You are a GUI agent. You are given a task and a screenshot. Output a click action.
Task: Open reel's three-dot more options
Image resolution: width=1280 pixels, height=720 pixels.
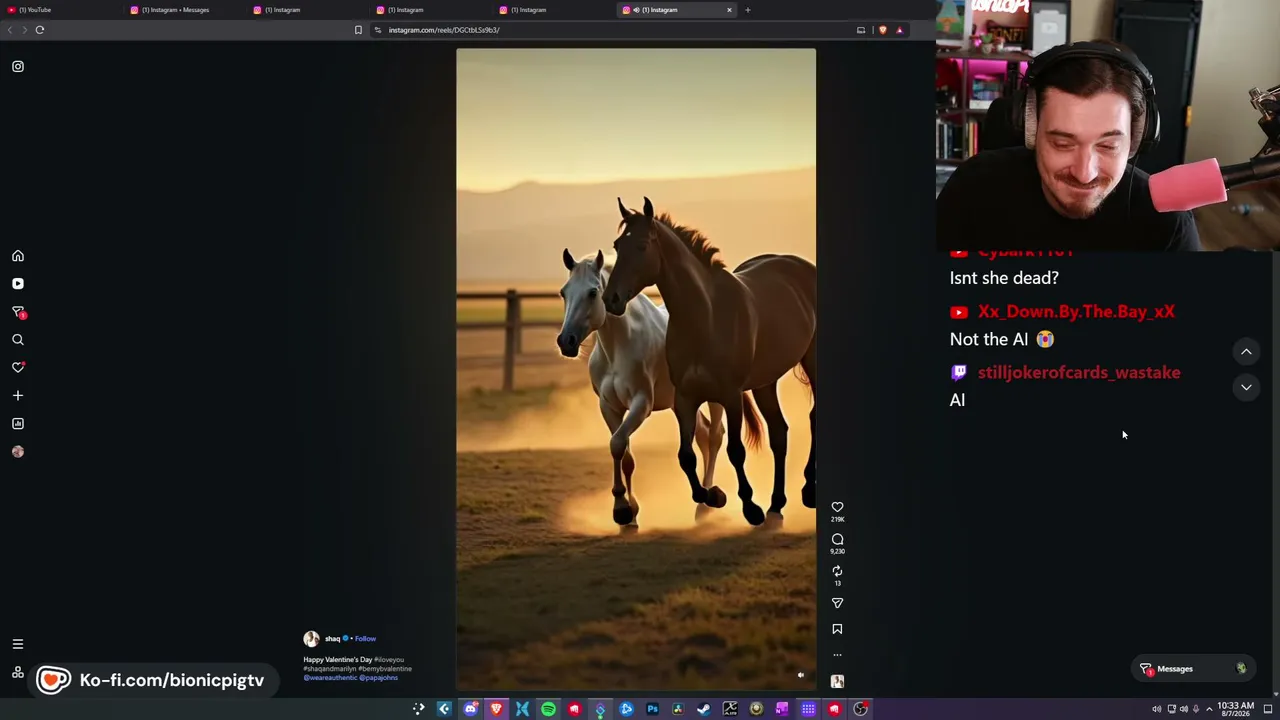pos(837,655)
